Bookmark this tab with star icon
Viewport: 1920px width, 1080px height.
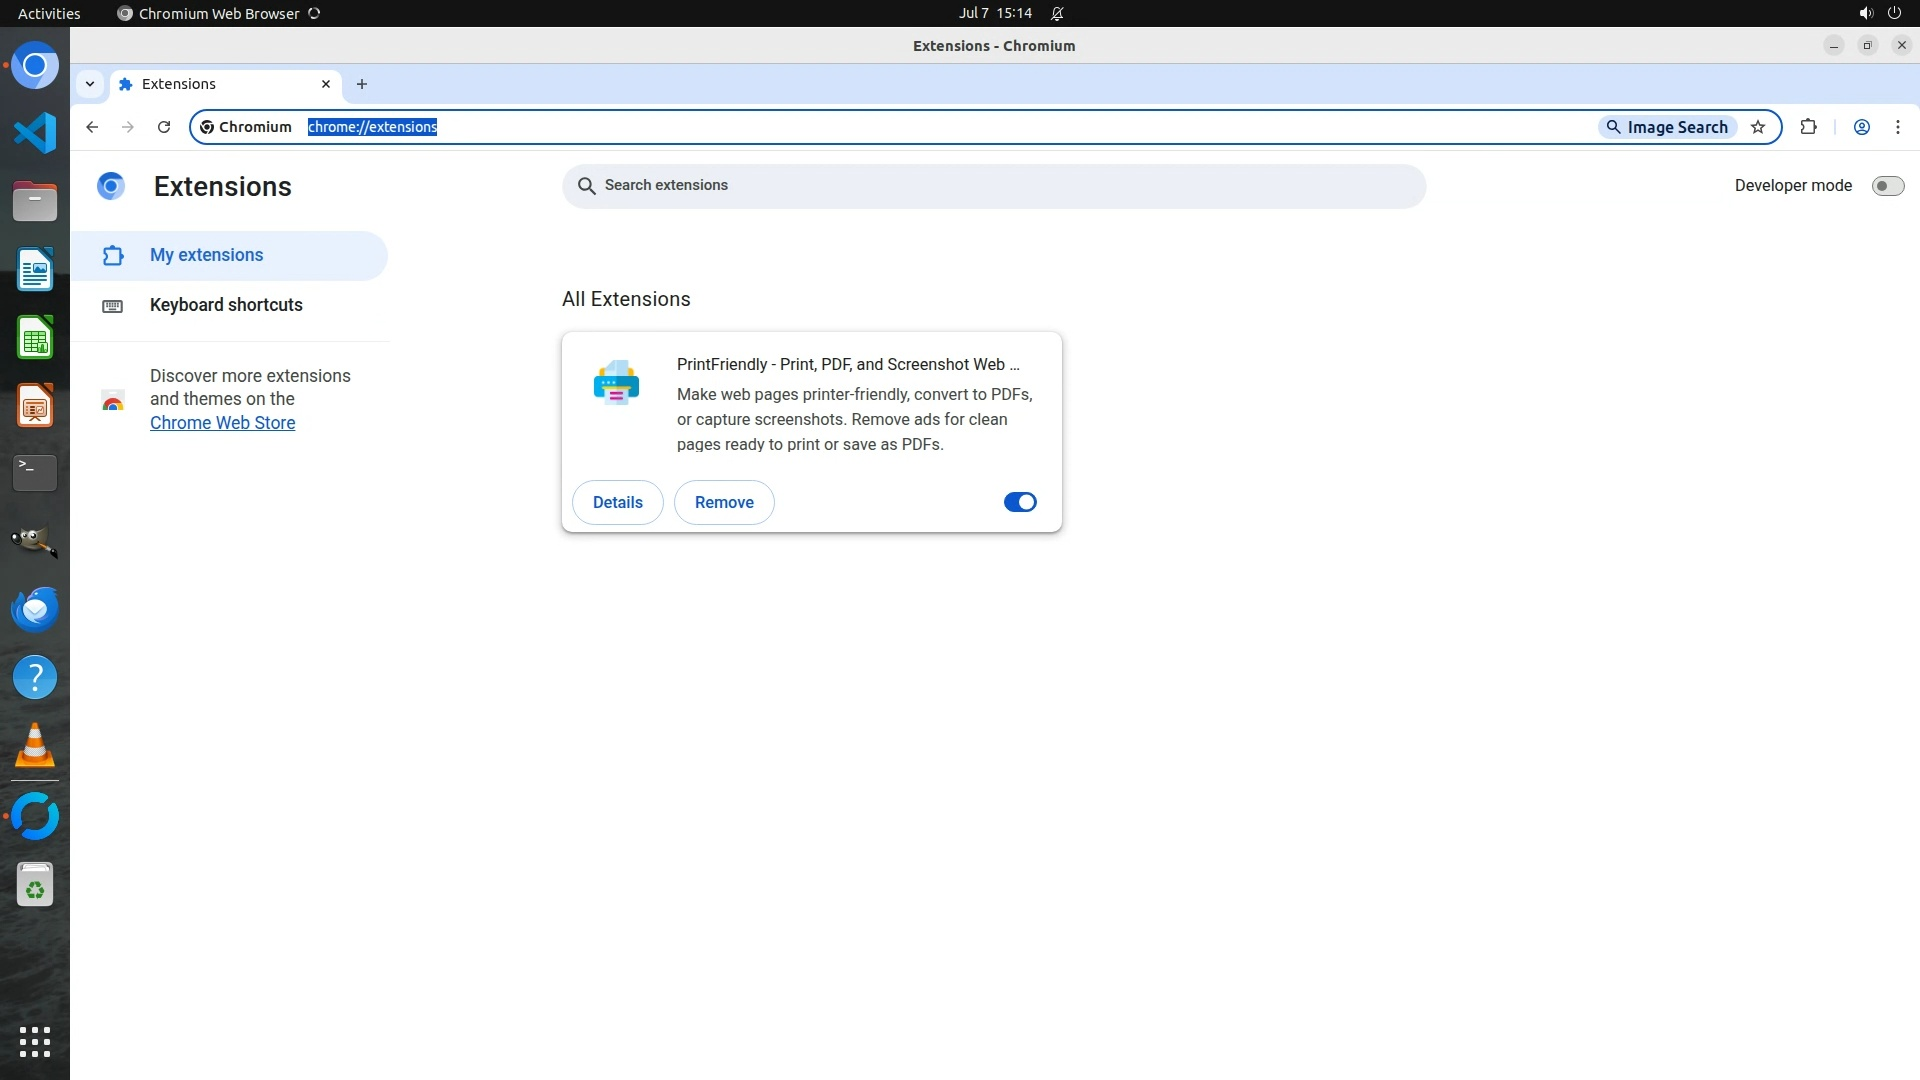tap(1758, 127)
